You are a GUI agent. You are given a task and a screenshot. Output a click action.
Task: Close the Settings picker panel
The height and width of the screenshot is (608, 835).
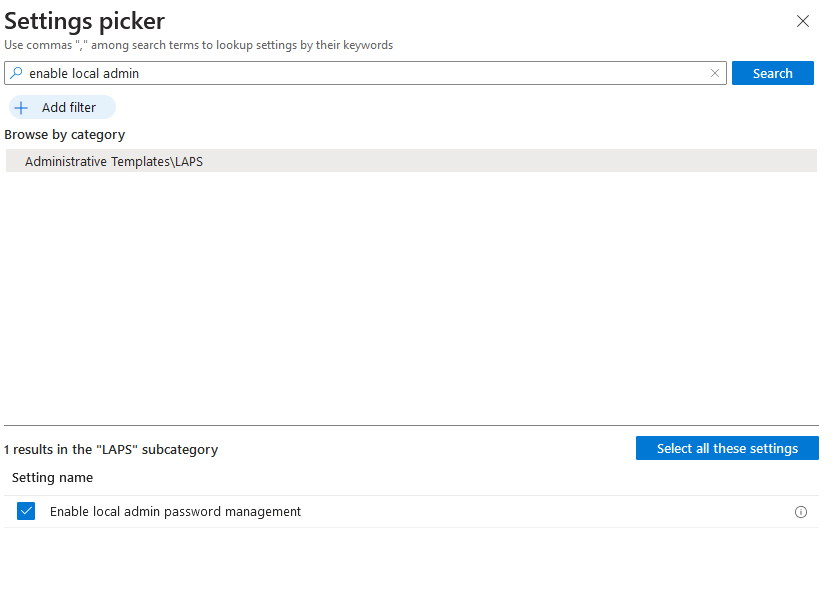coord(802,21)
